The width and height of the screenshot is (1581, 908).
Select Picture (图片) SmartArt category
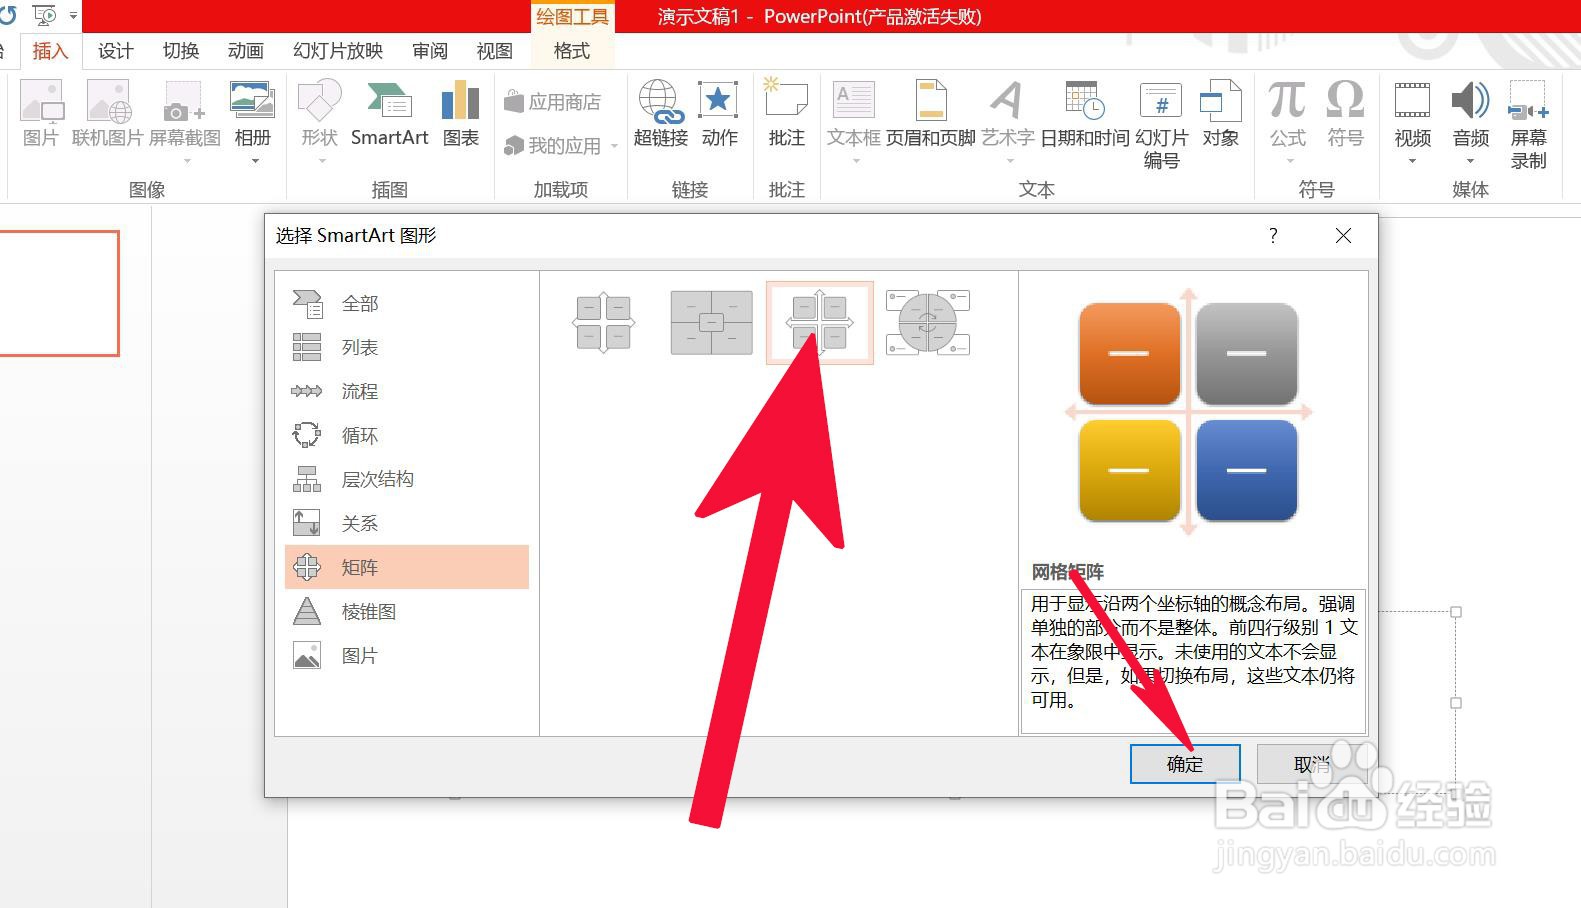(x=406, y=655)
